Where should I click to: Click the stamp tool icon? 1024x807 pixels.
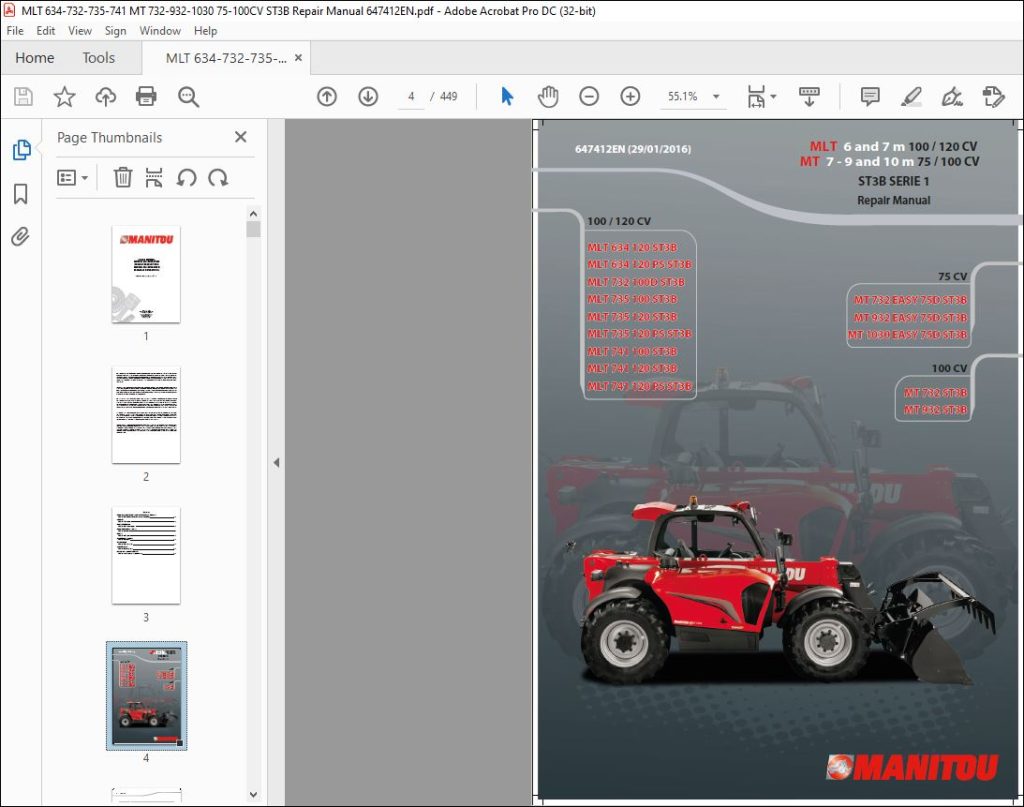coord(993,97)
